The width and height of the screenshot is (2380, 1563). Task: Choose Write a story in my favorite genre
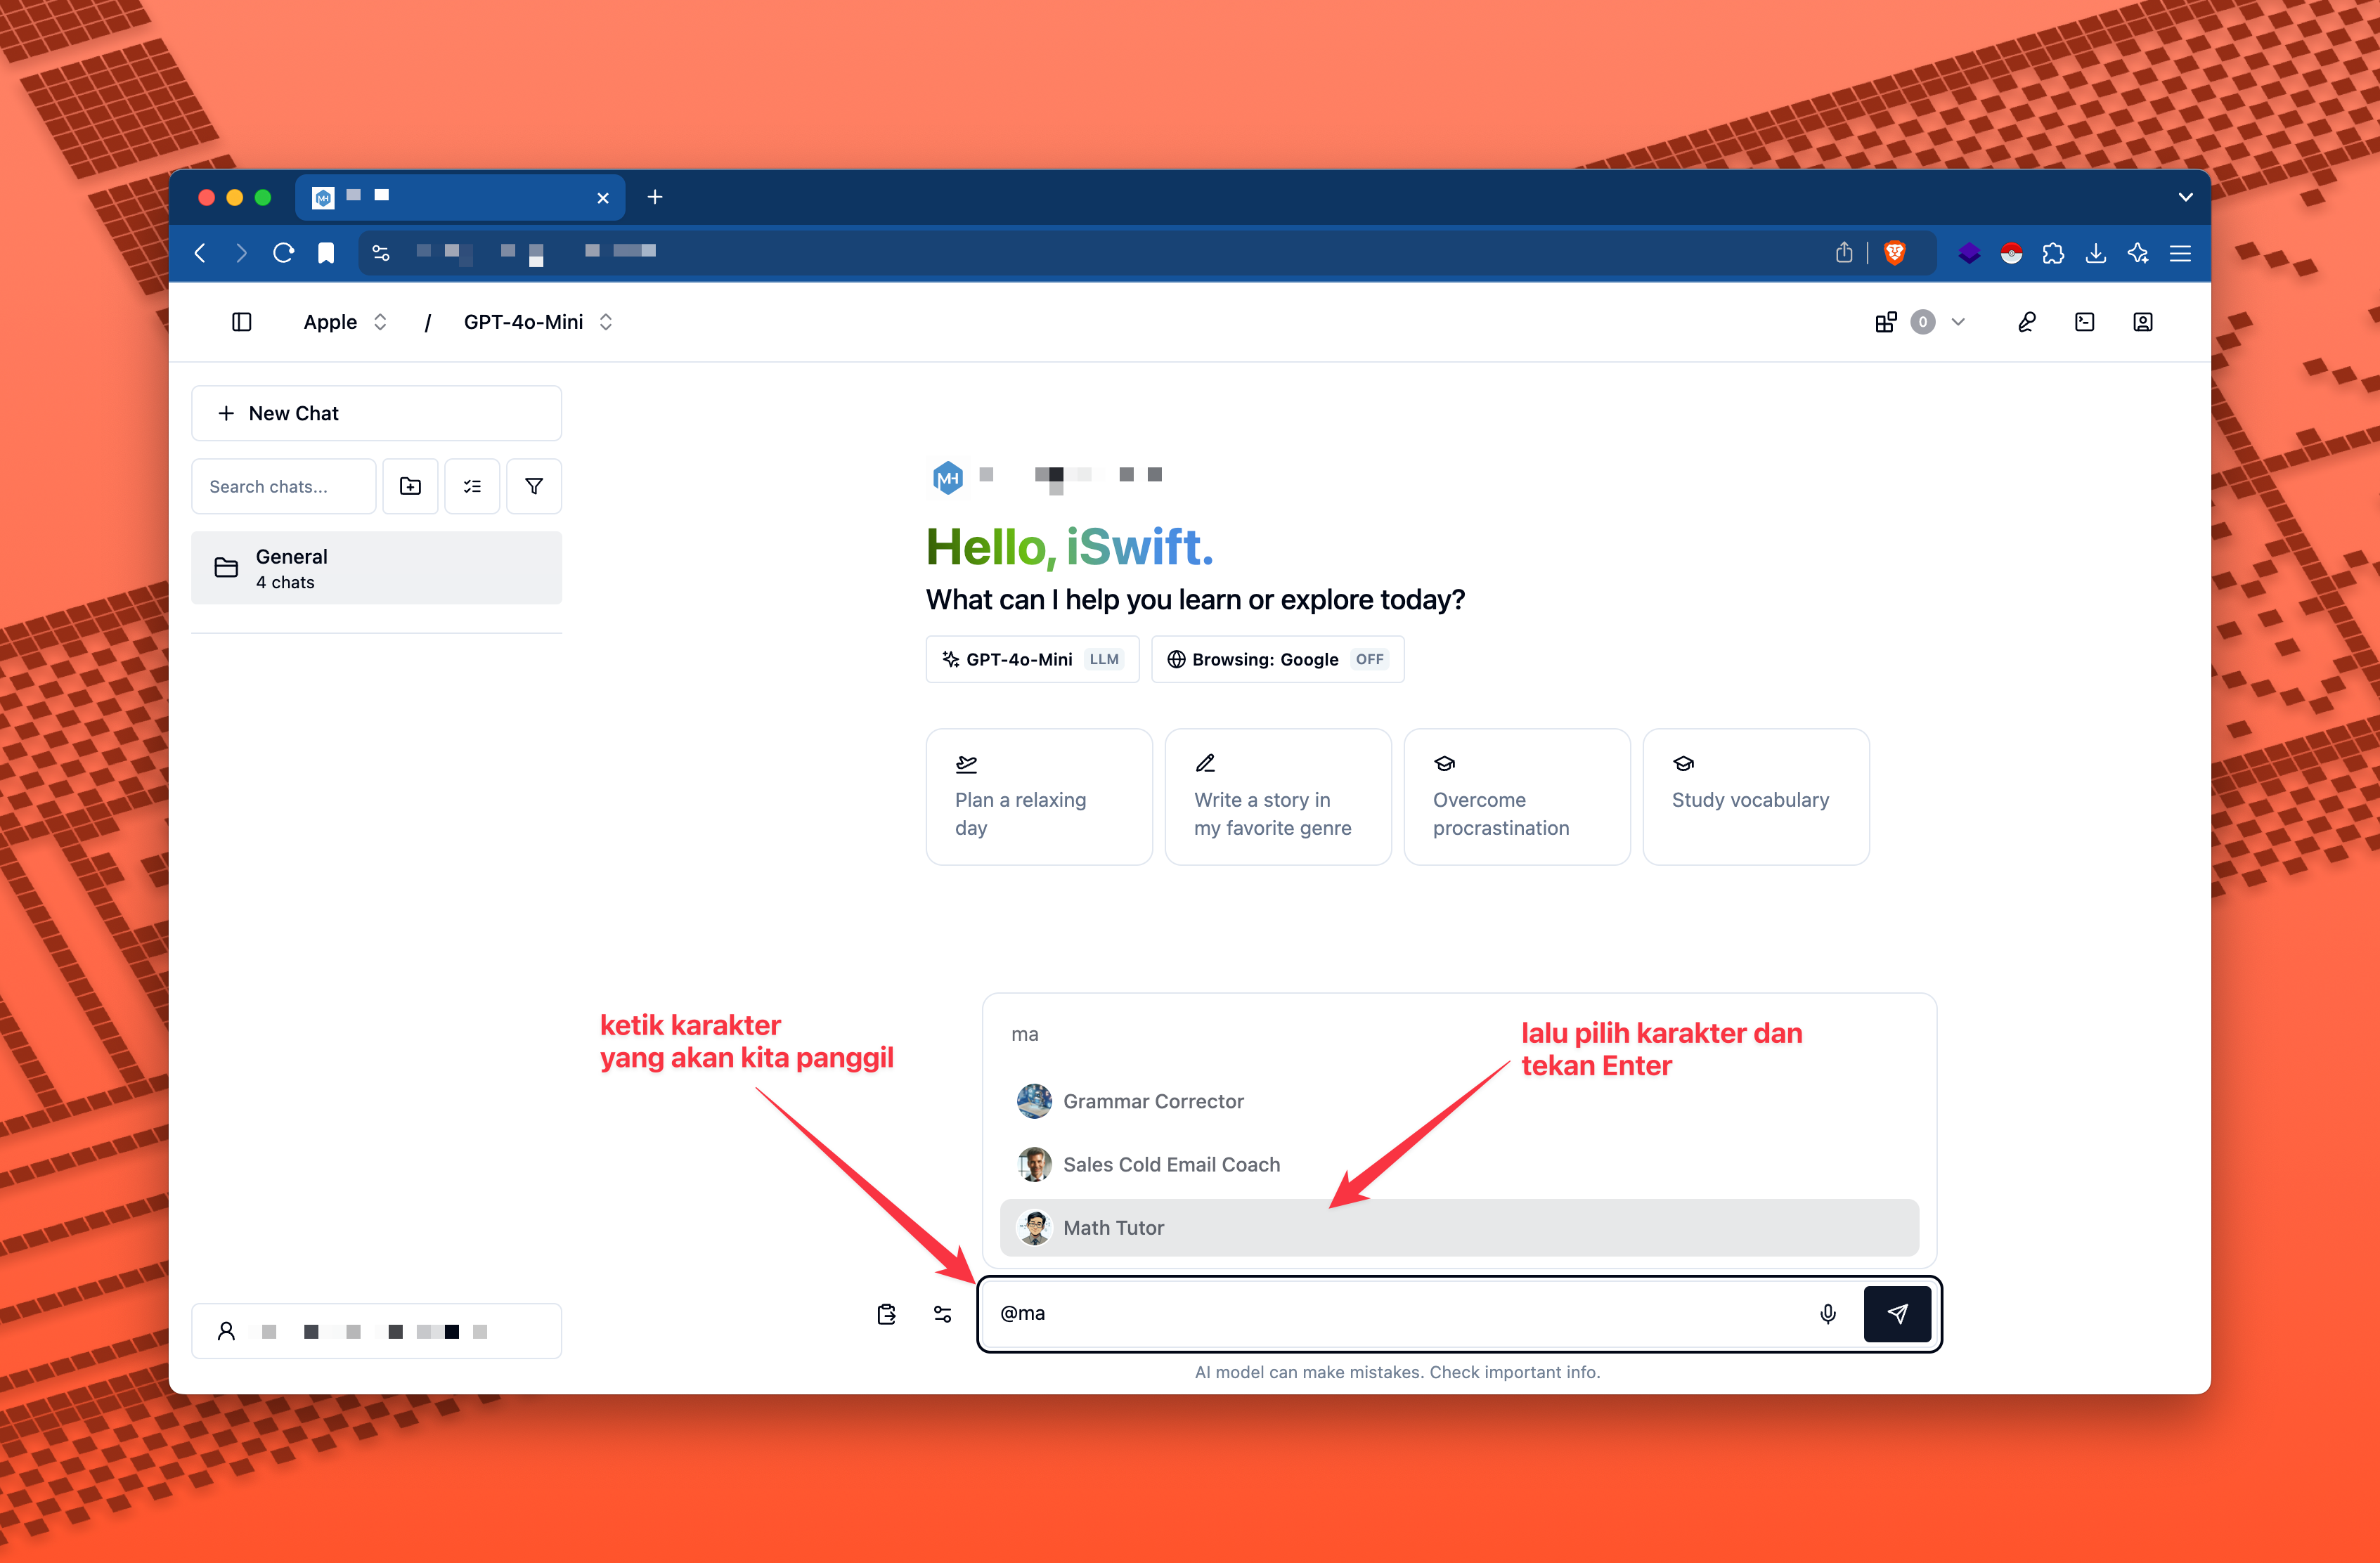click(x=1278, y=797)
